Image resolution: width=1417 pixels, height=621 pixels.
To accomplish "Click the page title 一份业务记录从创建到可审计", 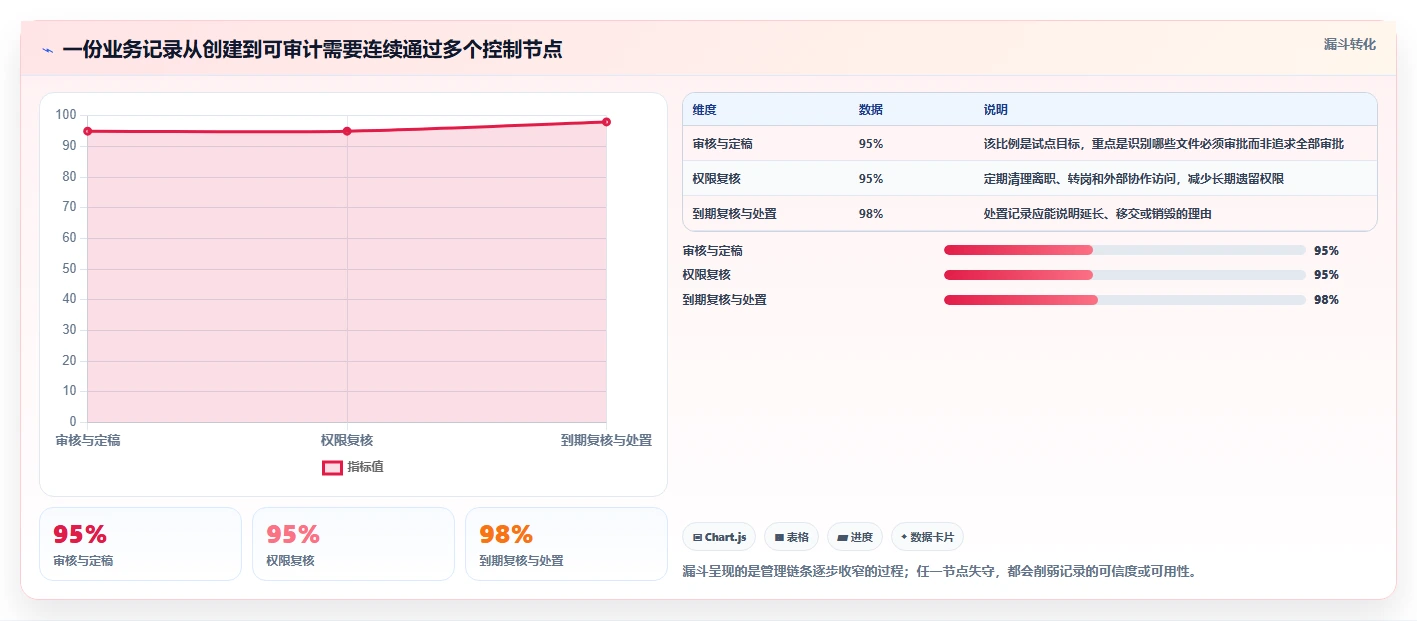I will tap(312, 50).
